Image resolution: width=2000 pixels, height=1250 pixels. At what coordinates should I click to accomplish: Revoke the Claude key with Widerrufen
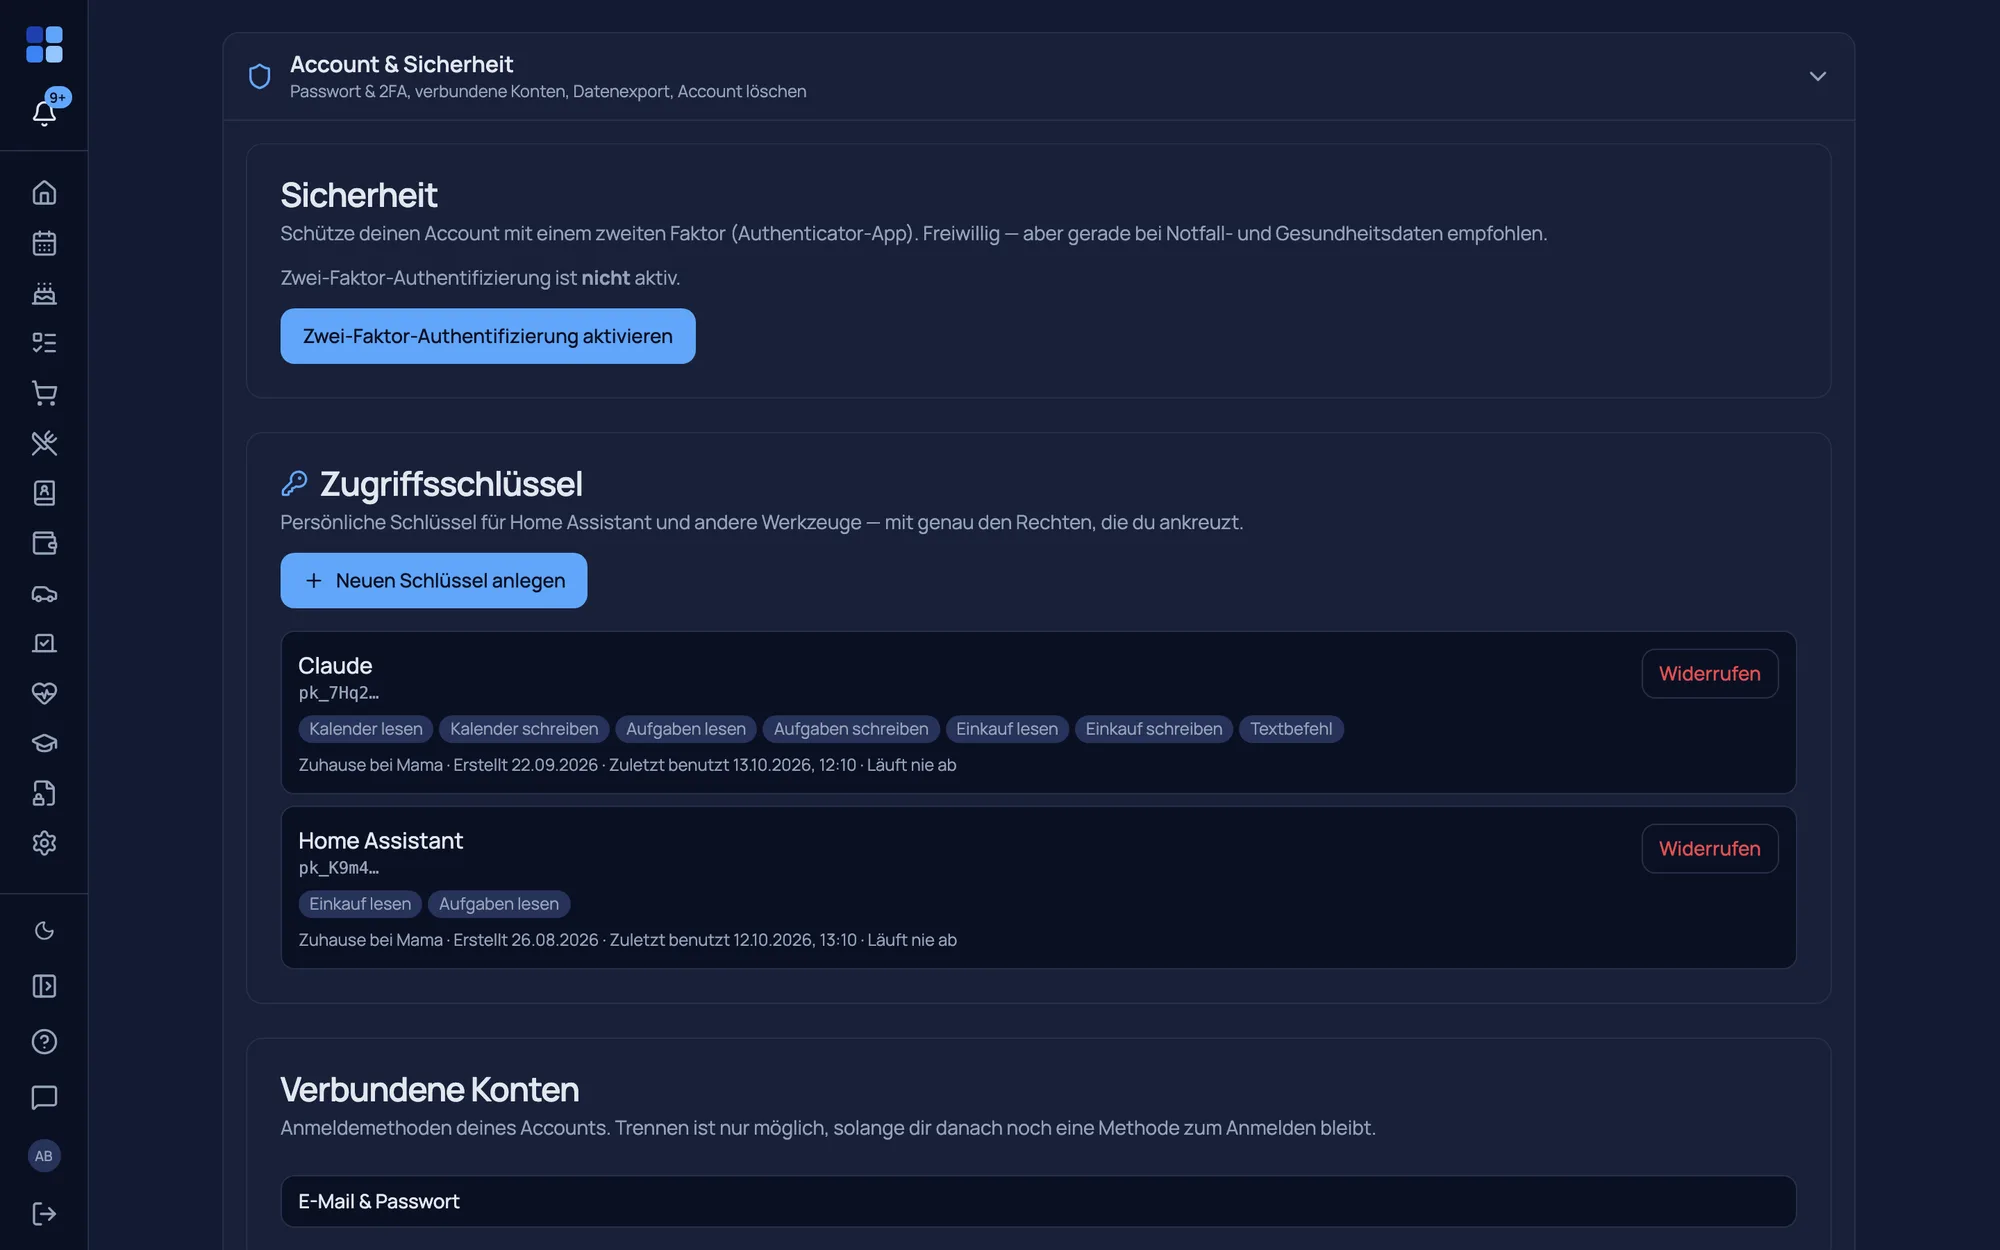[1709, 674]
